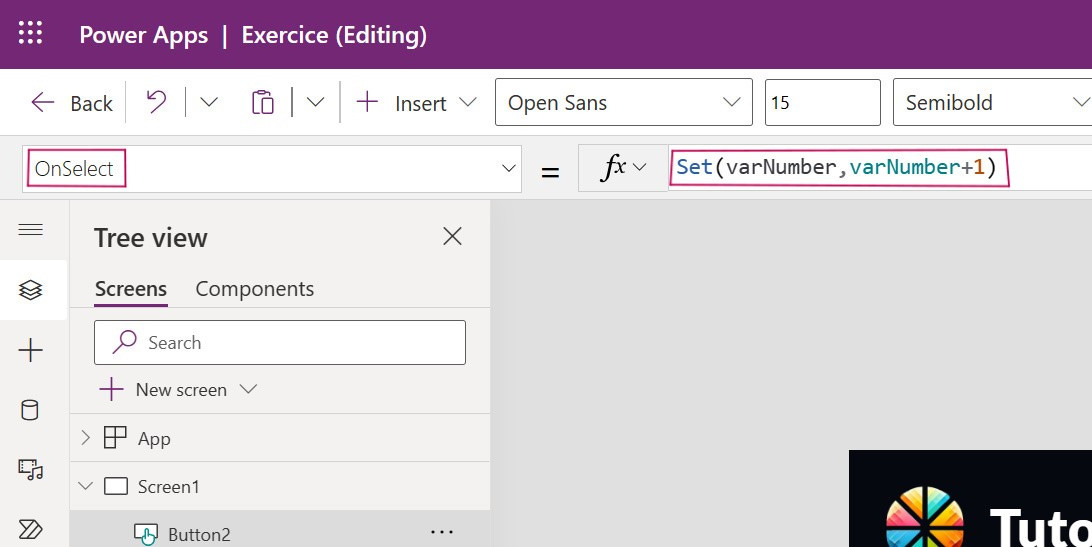The width and height of the screenshot is (1092, 547).
Task: Close the Tree view panel
Action: point(453,236)
